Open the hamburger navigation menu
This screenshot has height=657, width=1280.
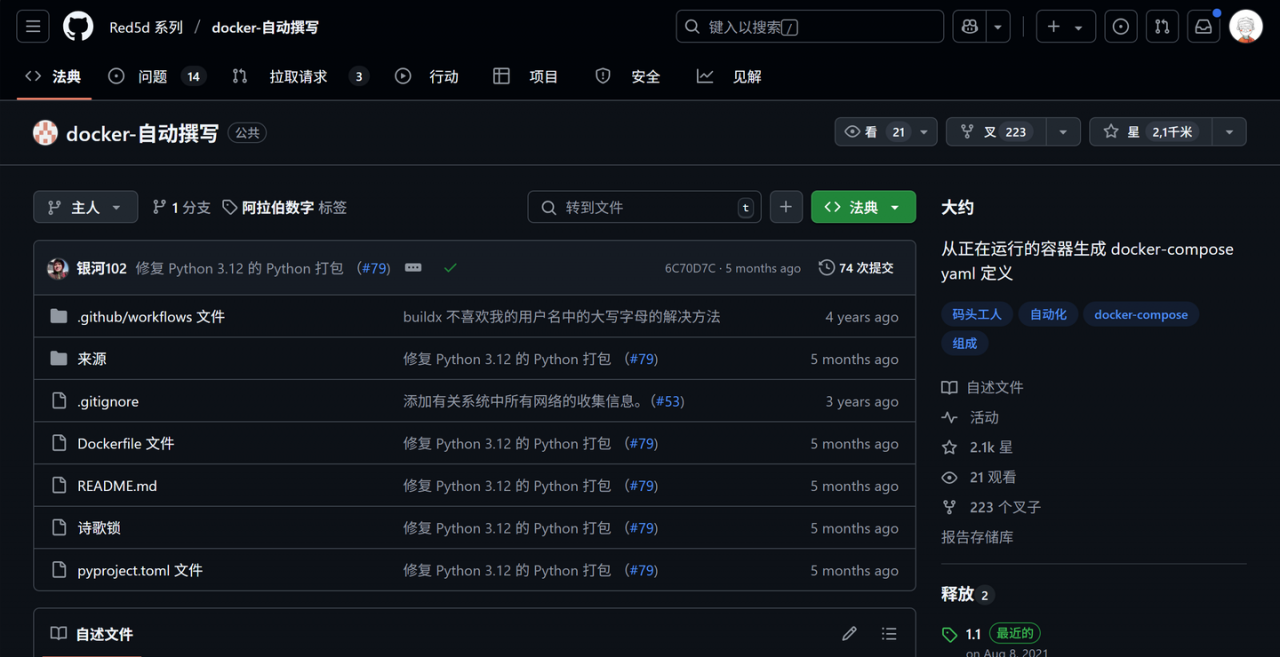(x=33, y=27)
